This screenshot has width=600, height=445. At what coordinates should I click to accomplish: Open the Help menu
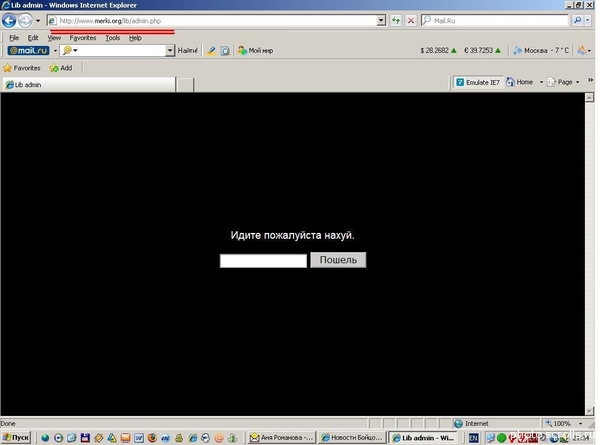[x=135, y=38]
